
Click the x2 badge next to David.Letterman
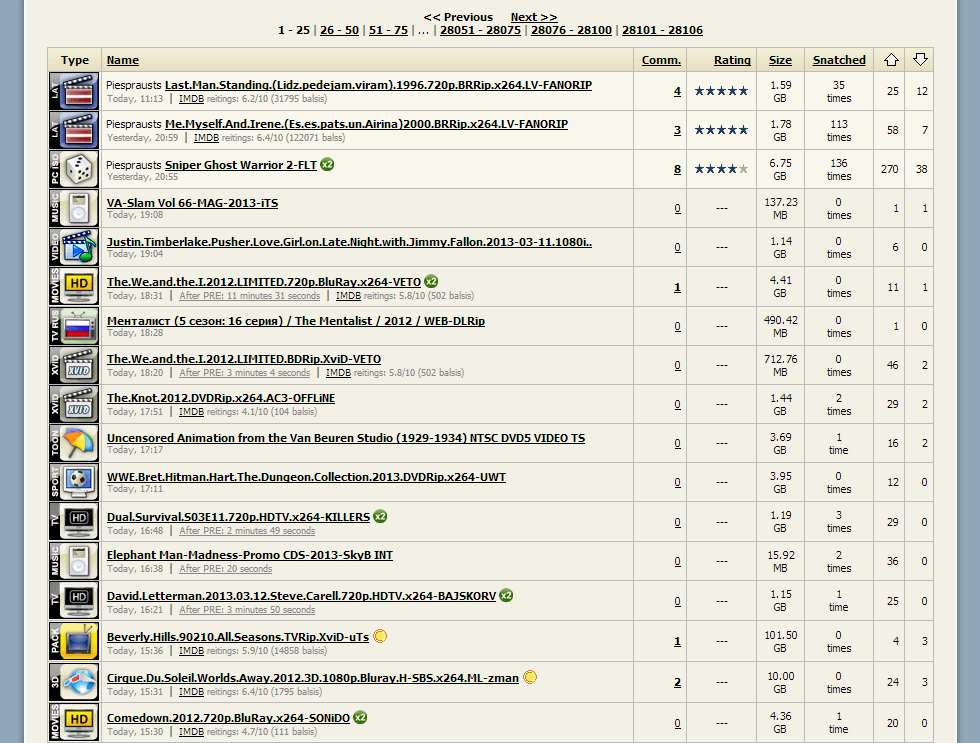(506, 595)
